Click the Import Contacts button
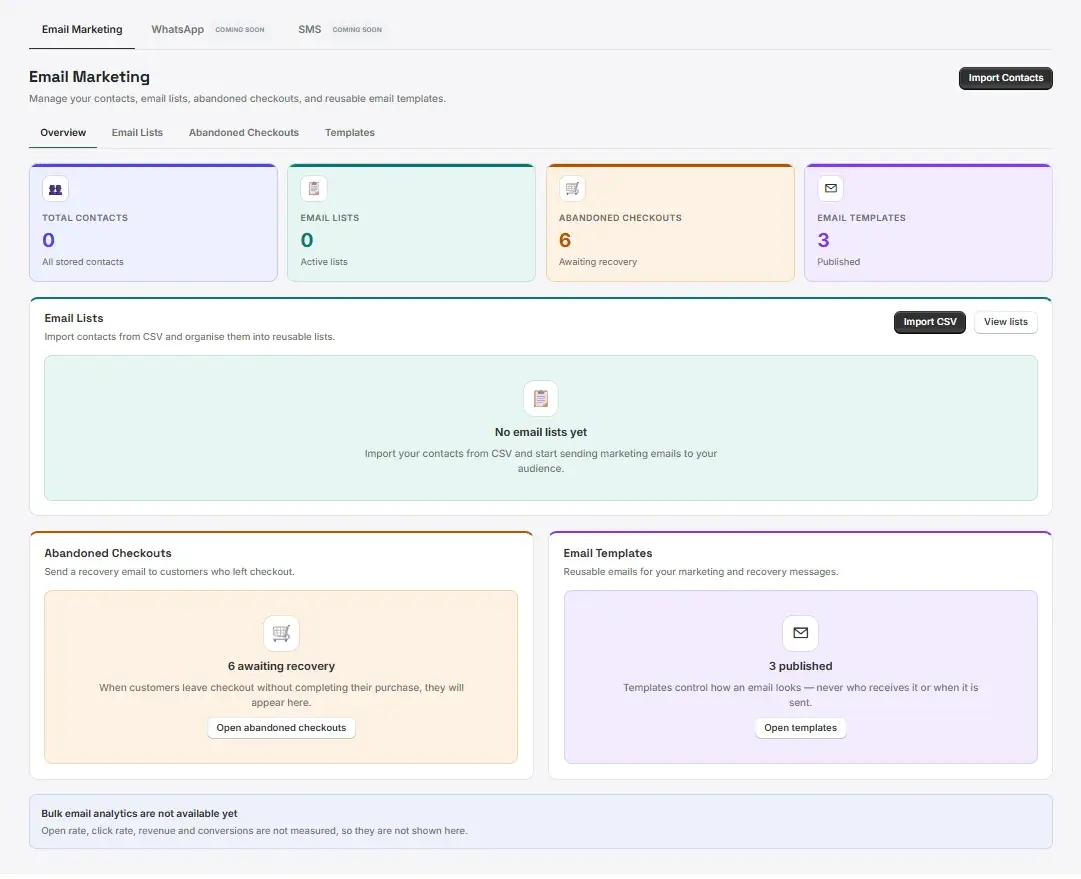 coord(1008,79)
